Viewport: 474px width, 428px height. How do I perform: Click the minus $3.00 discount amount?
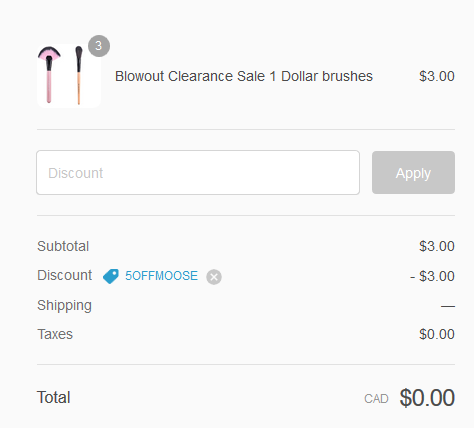click(432, 276)
